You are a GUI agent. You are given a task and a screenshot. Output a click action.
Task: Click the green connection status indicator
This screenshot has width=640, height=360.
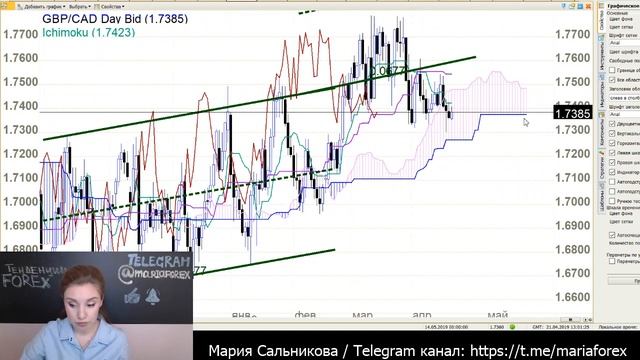pyautogui.click(x=512, y=327)
